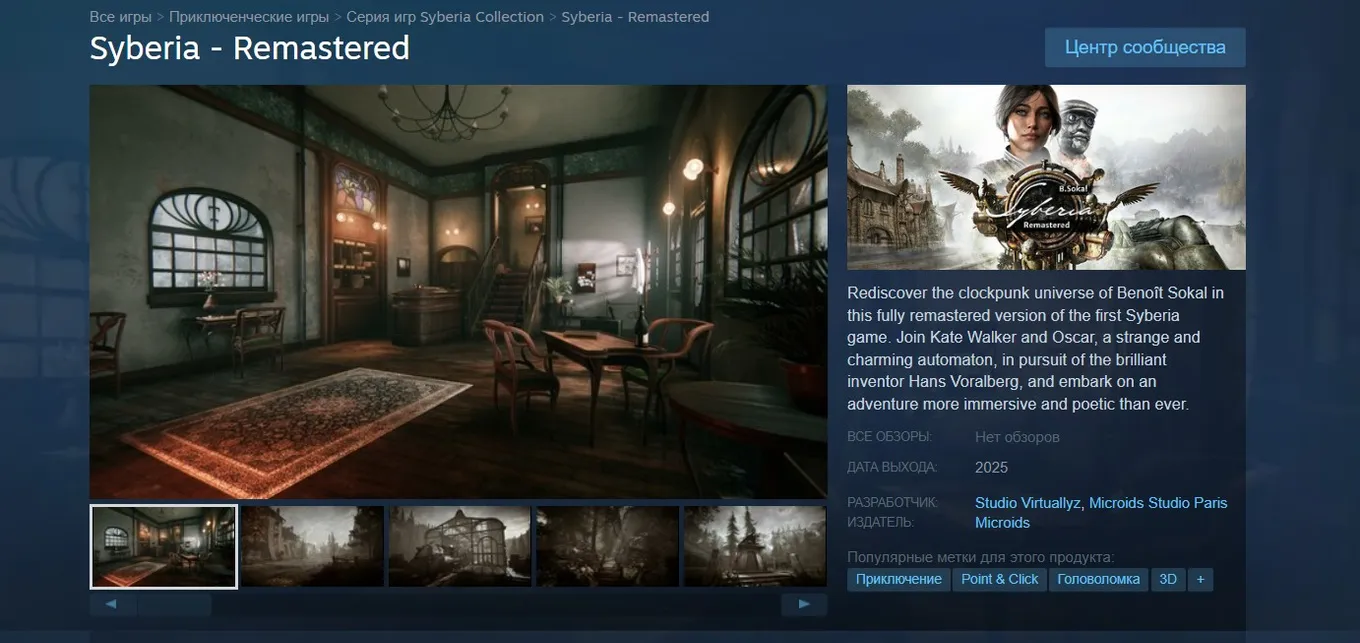Select the 'Point & Click' tag

(1000, 579)
